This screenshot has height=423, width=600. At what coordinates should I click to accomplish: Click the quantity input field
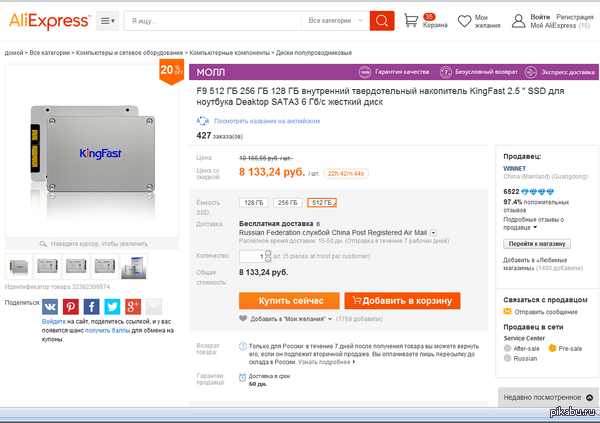coord(252,256)
